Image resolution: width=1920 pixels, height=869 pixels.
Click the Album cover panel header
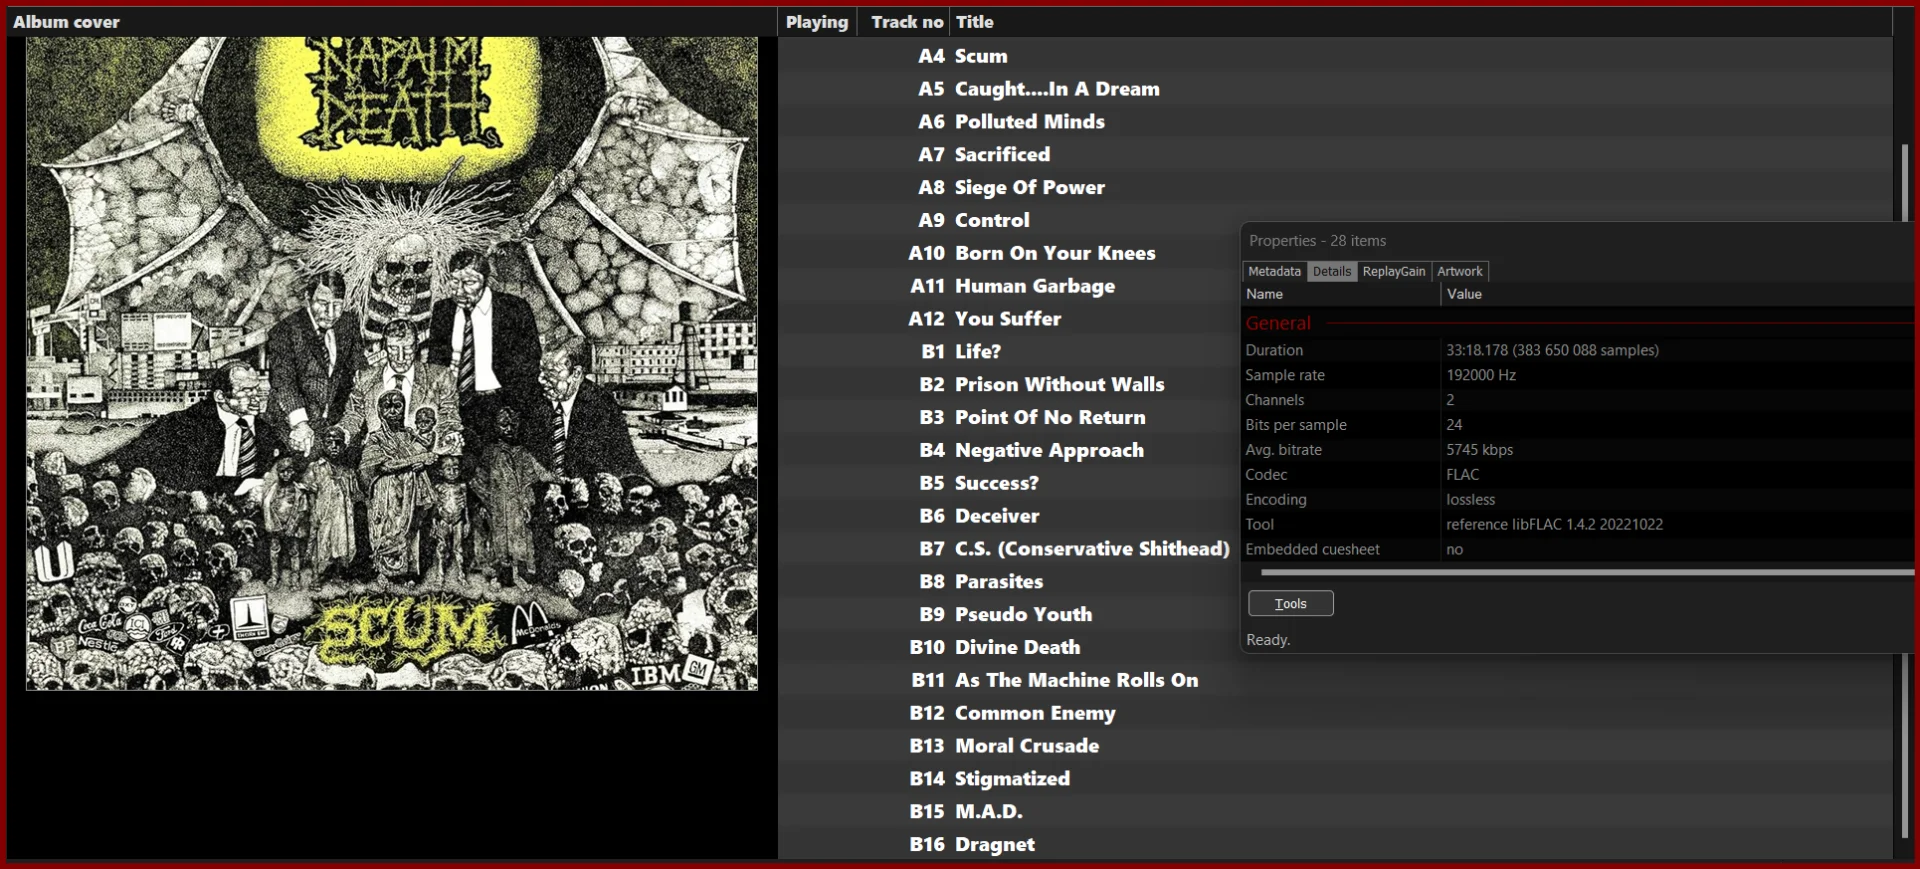(392, 22)
